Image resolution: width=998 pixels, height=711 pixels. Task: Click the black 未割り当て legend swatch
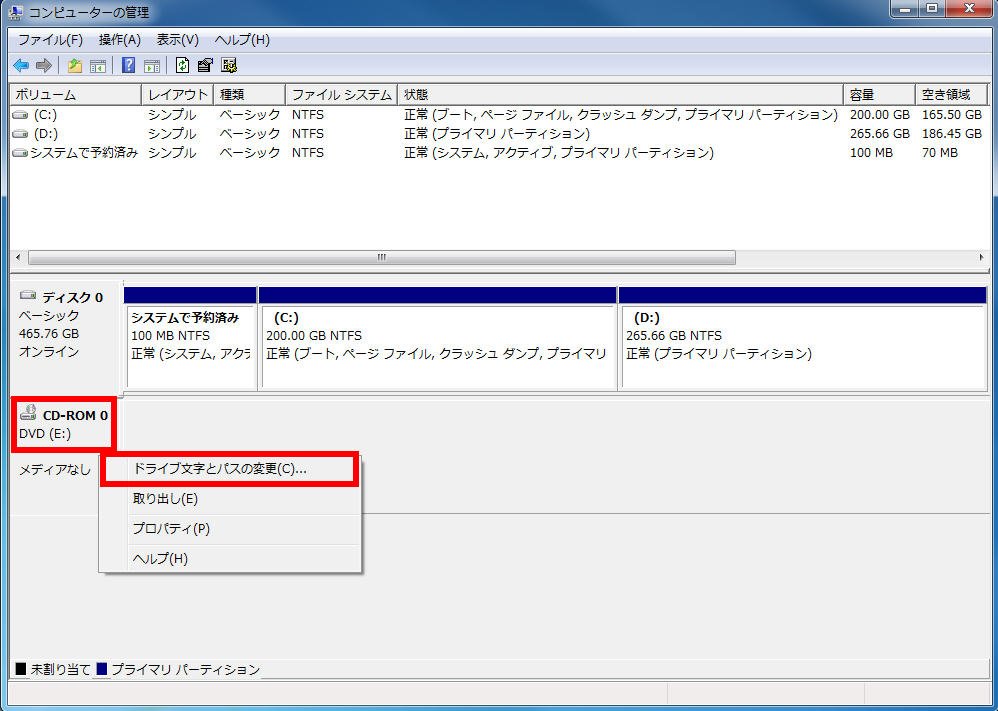pos(21,670)
